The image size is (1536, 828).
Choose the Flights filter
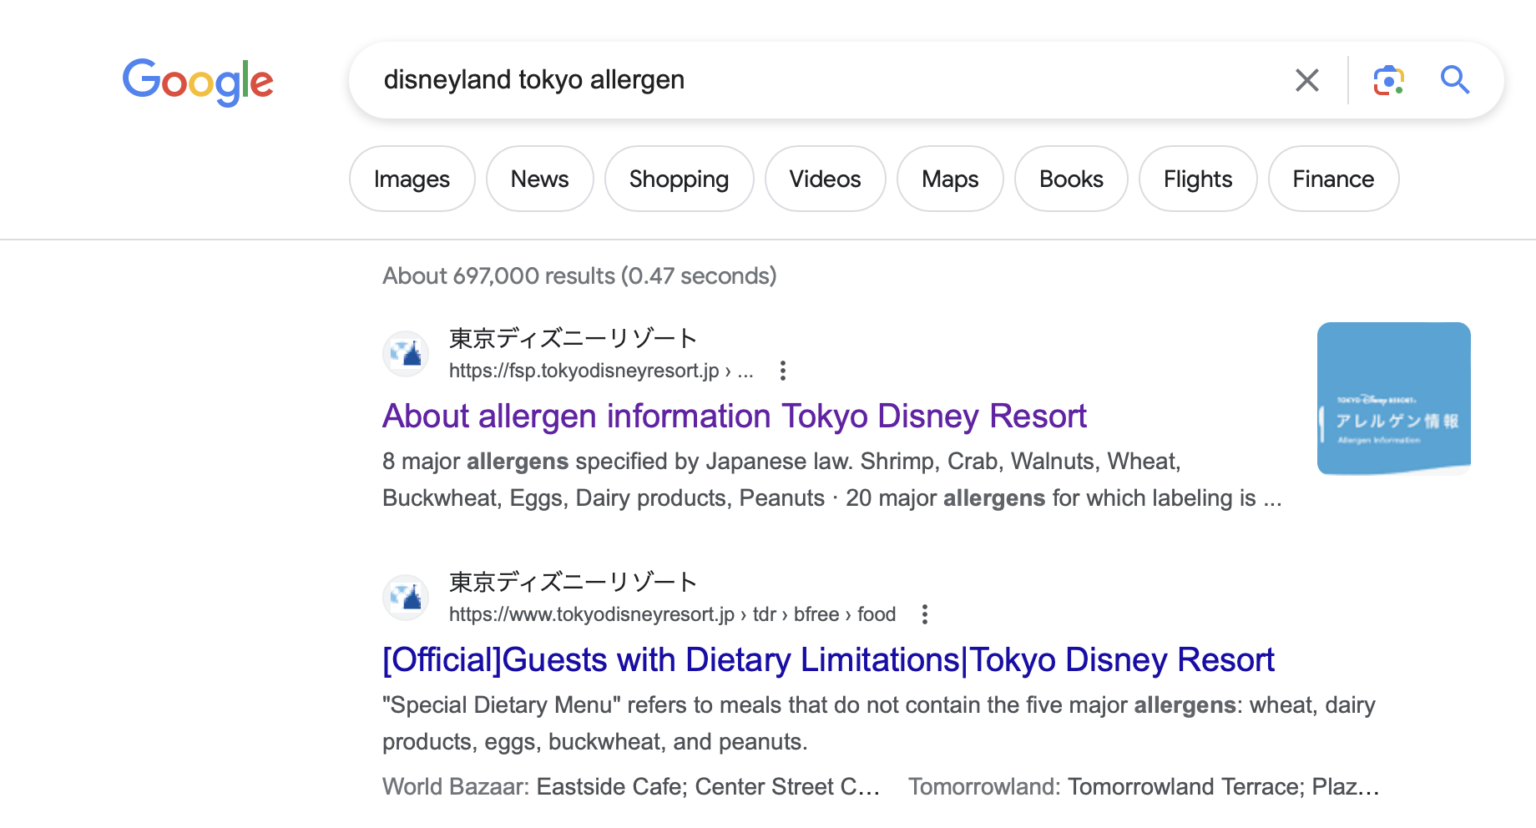tap(1198, 179)
